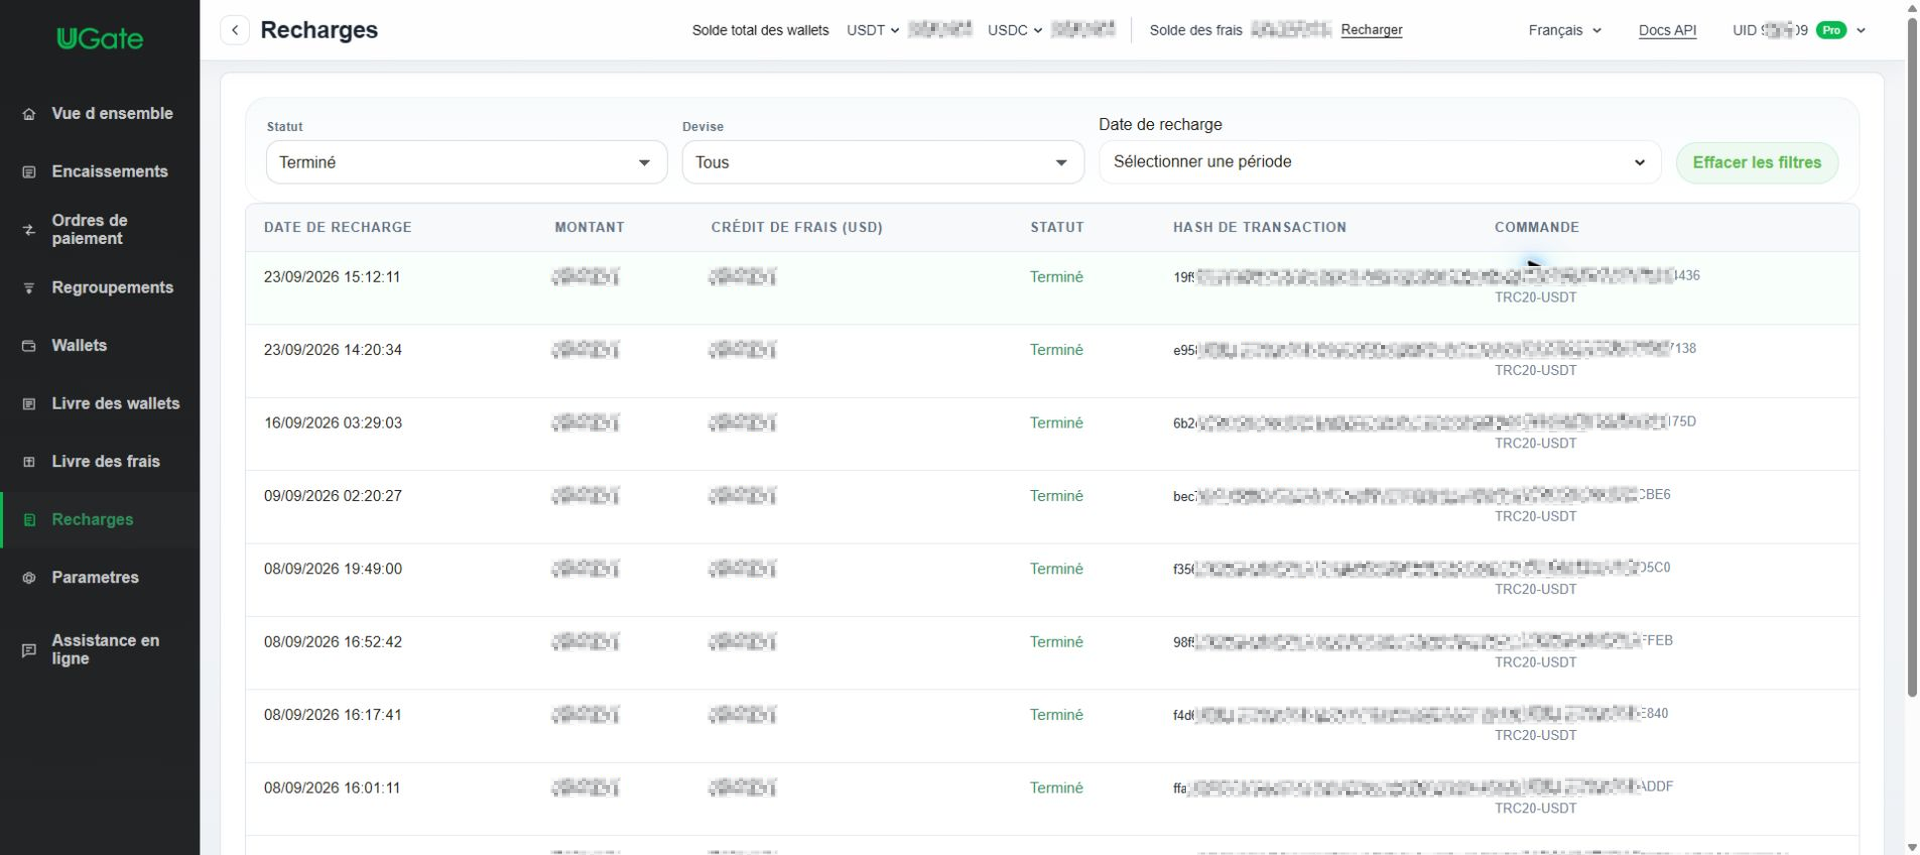Click the Wallets sidebar icon
The height and width of the screenshot is (855, 1920).
click(29, 346)
